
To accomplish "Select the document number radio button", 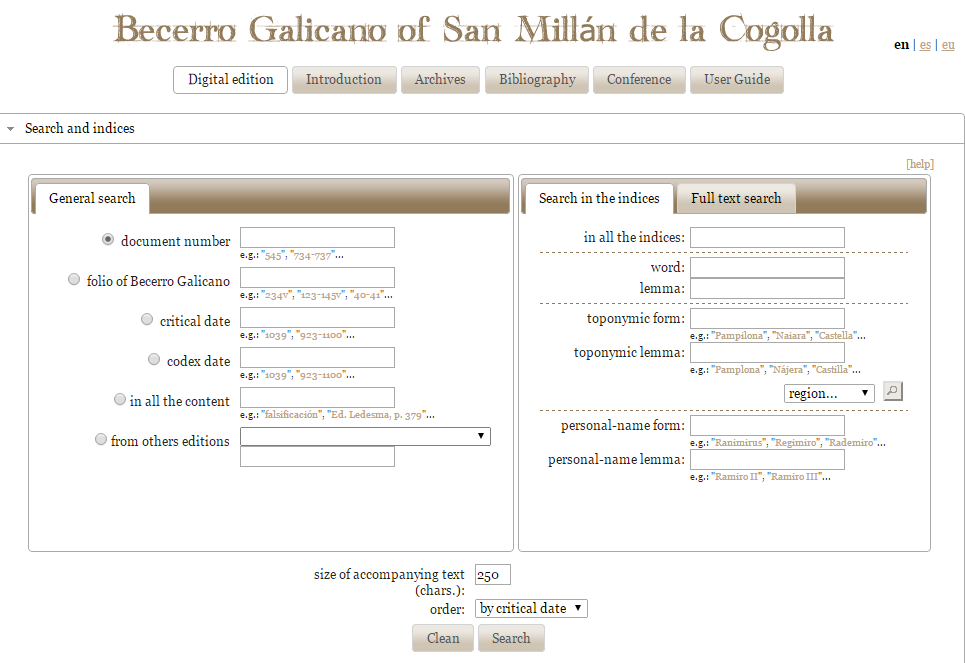I will coord(108,239).
